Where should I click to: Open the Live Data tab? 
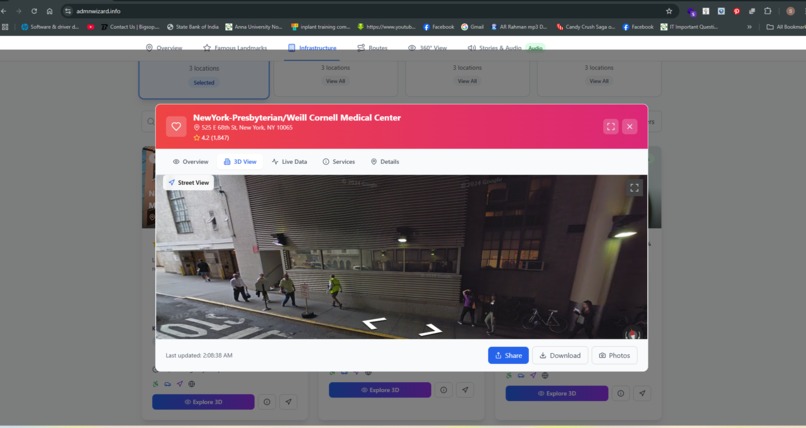click(289, 161)
